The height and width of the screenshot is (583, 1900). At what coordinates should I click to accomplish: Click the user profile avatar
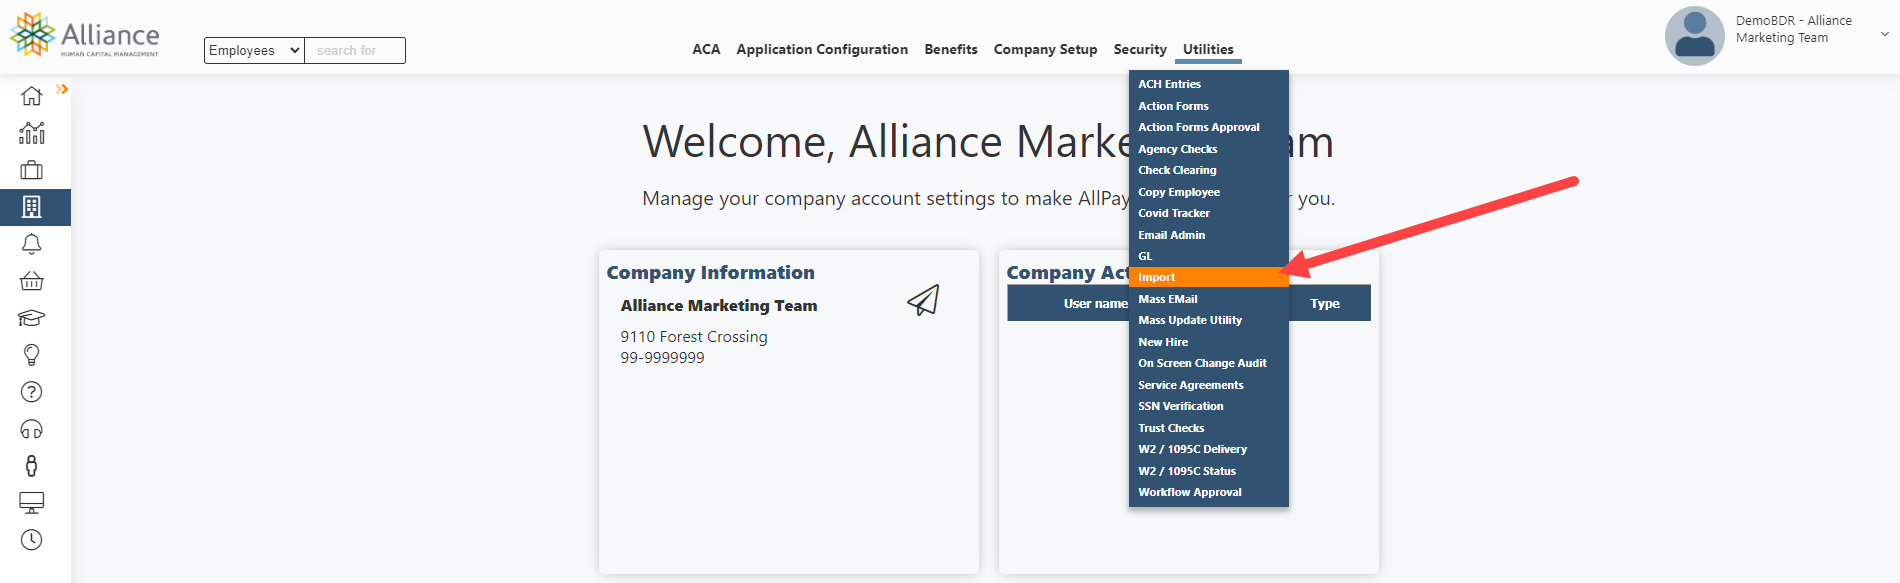coord(1694,36)
